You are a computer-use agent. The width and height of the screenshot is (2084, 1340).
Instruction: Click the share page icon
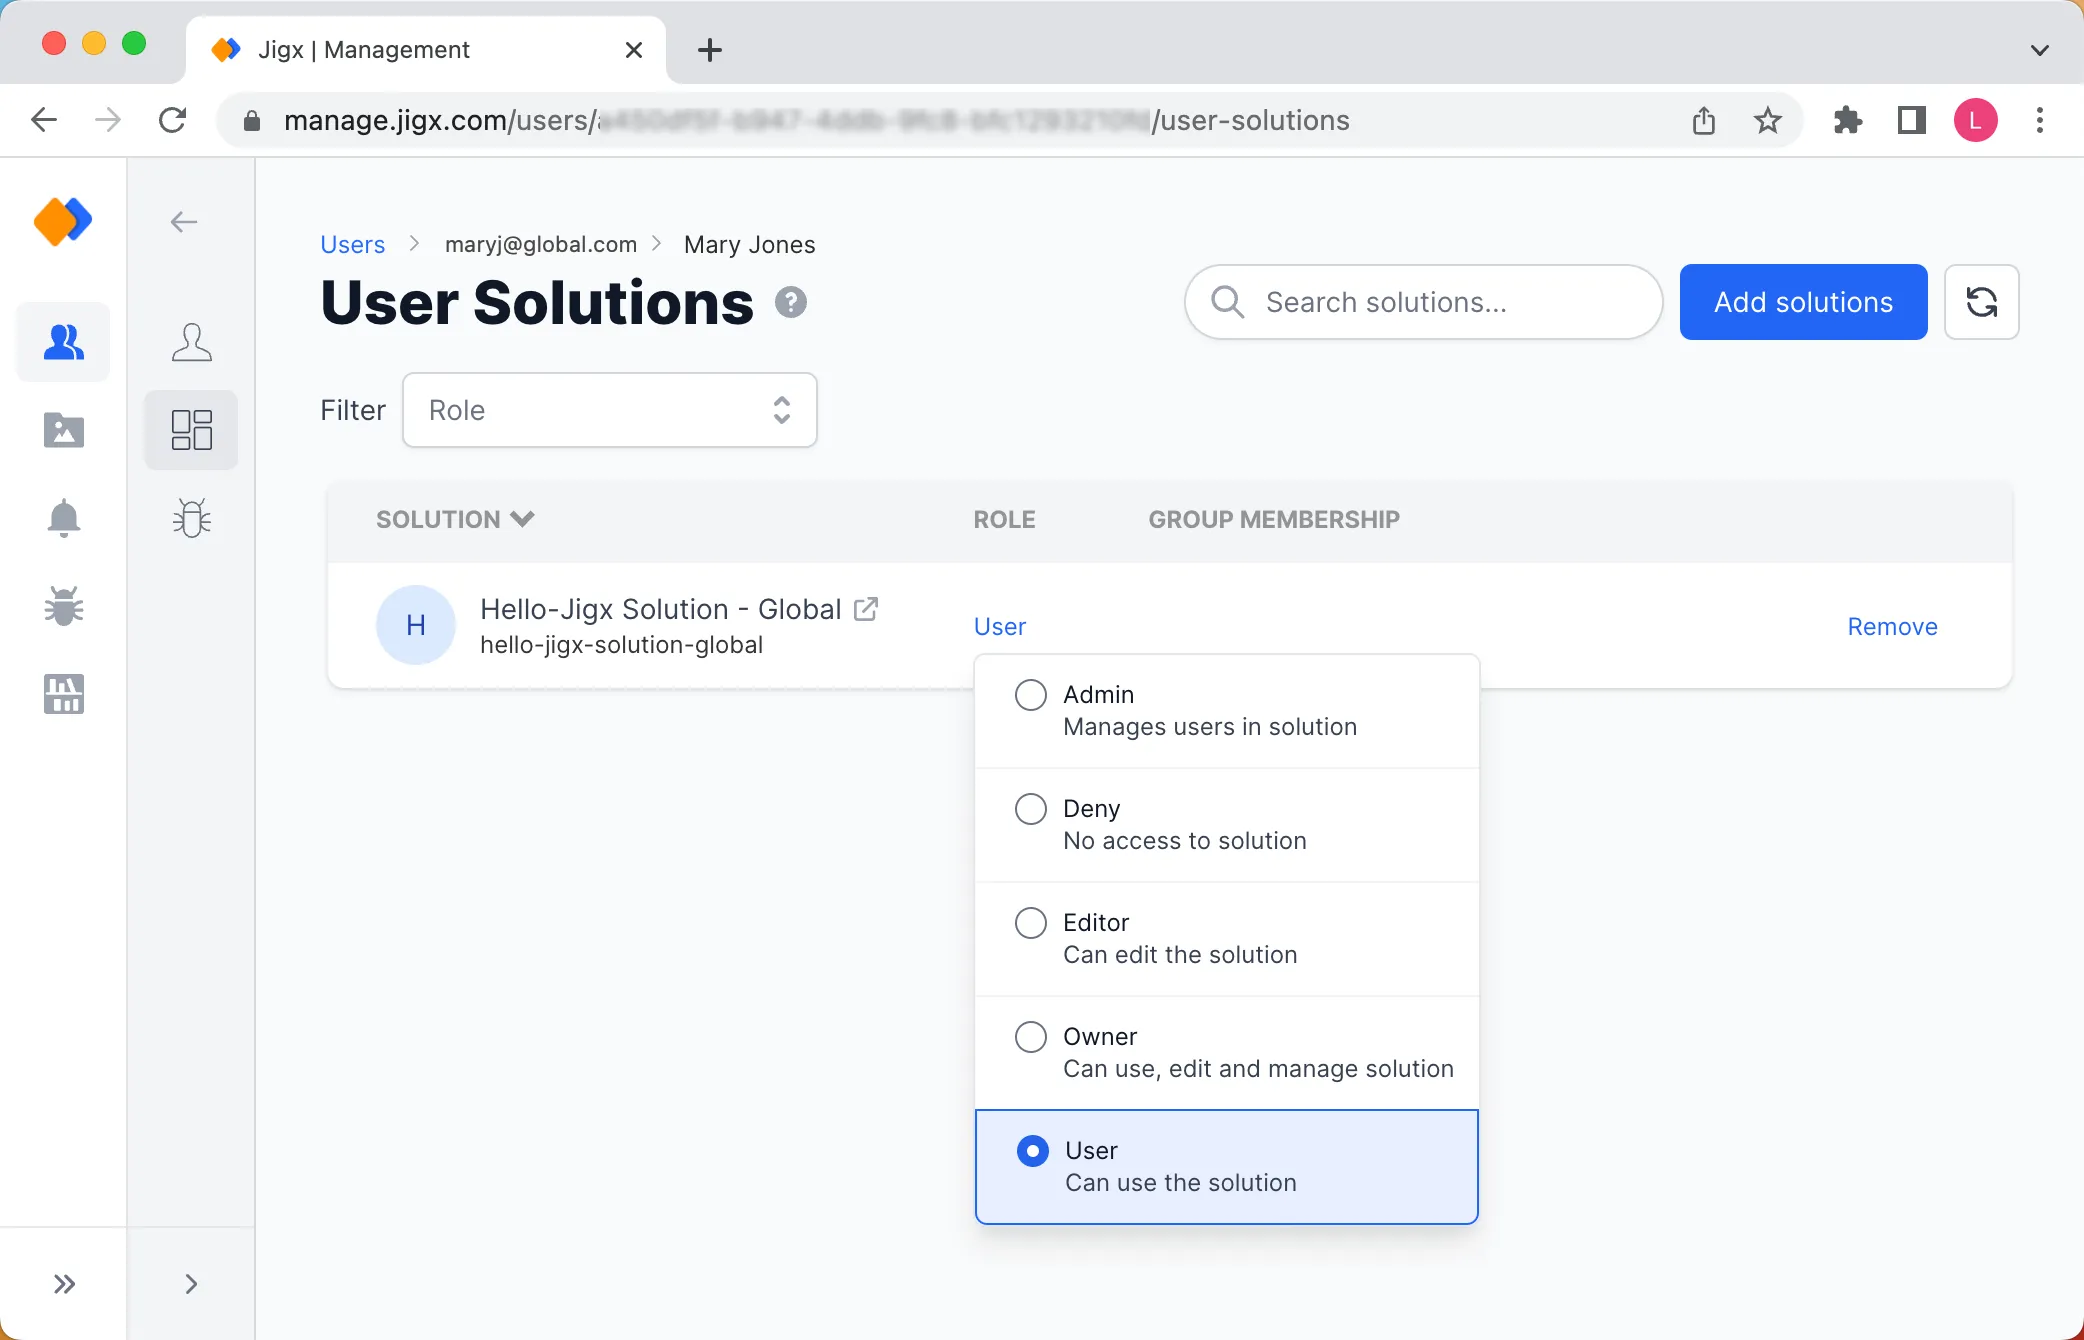tap(1704, 121)
